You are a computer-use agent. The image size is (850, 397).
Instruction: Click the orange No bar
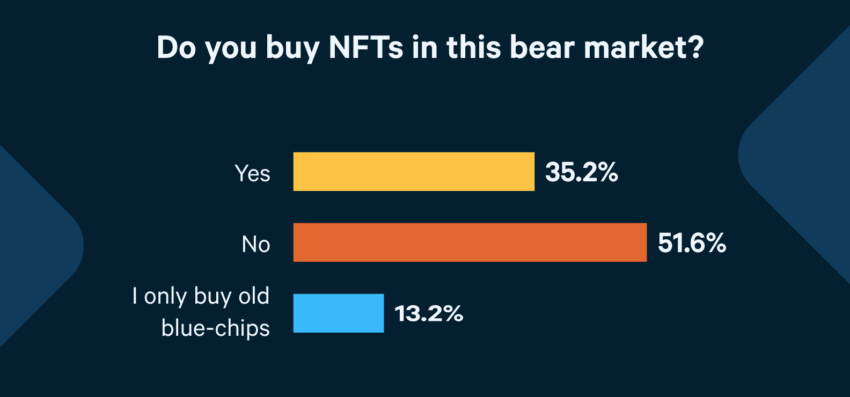pyautogui.click(x=470, y=242)
